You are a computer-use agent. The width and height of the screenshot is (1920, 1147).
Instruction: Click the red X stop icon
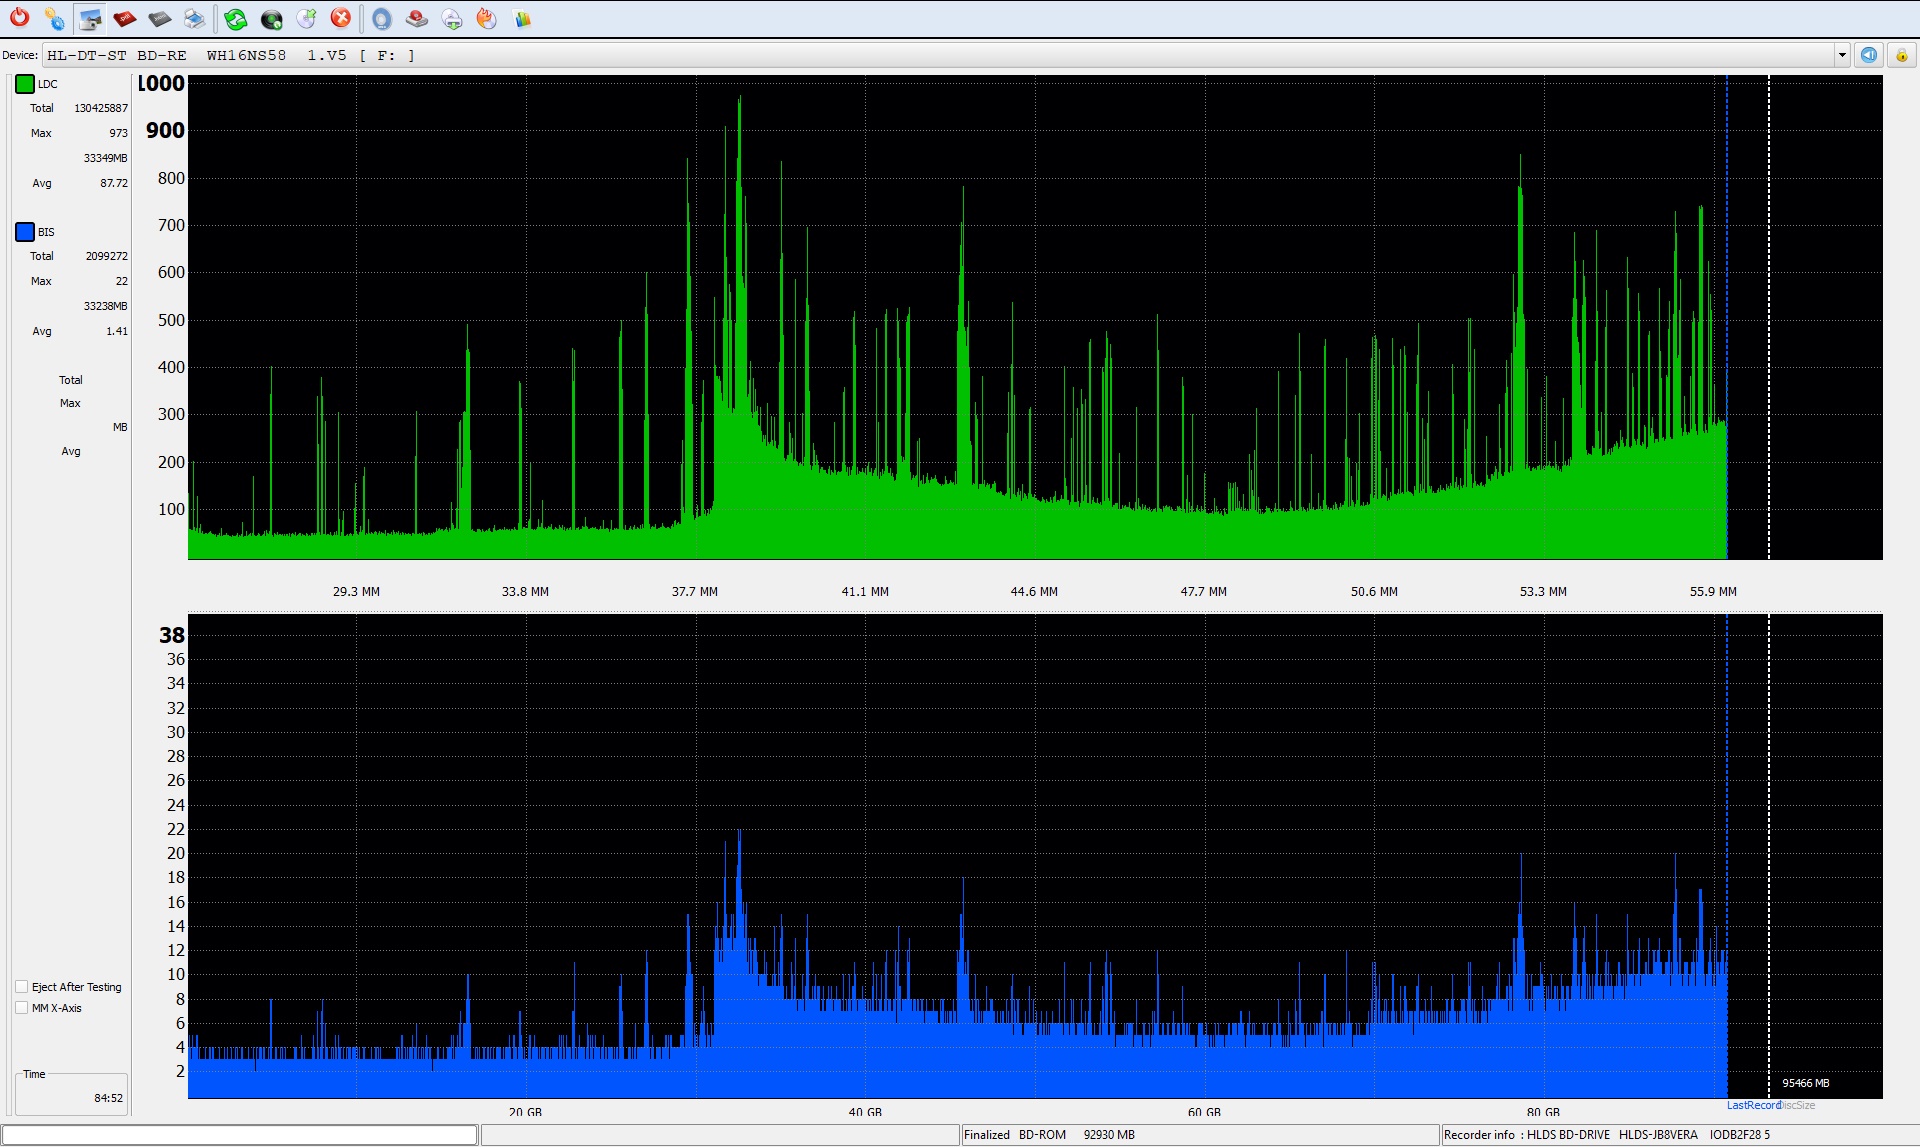pyautogui.click(x=341, y=18)
